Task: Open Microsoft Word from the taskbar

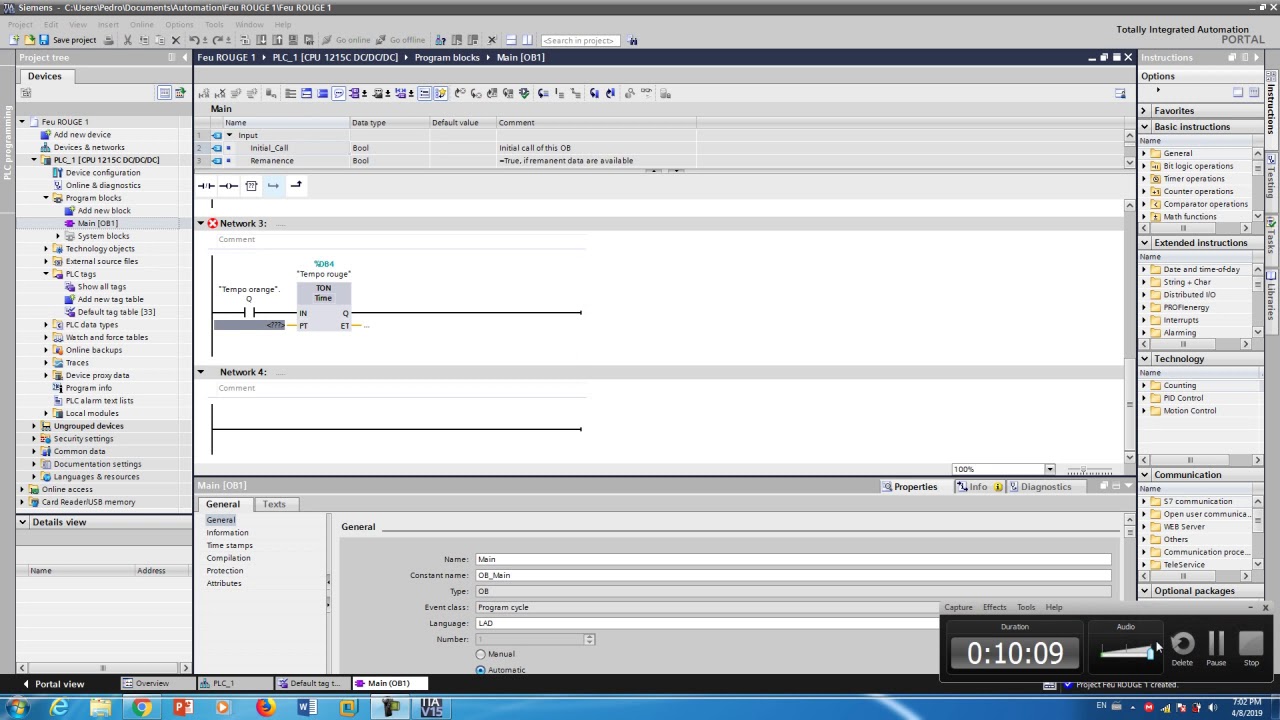Action: point(307,708)
